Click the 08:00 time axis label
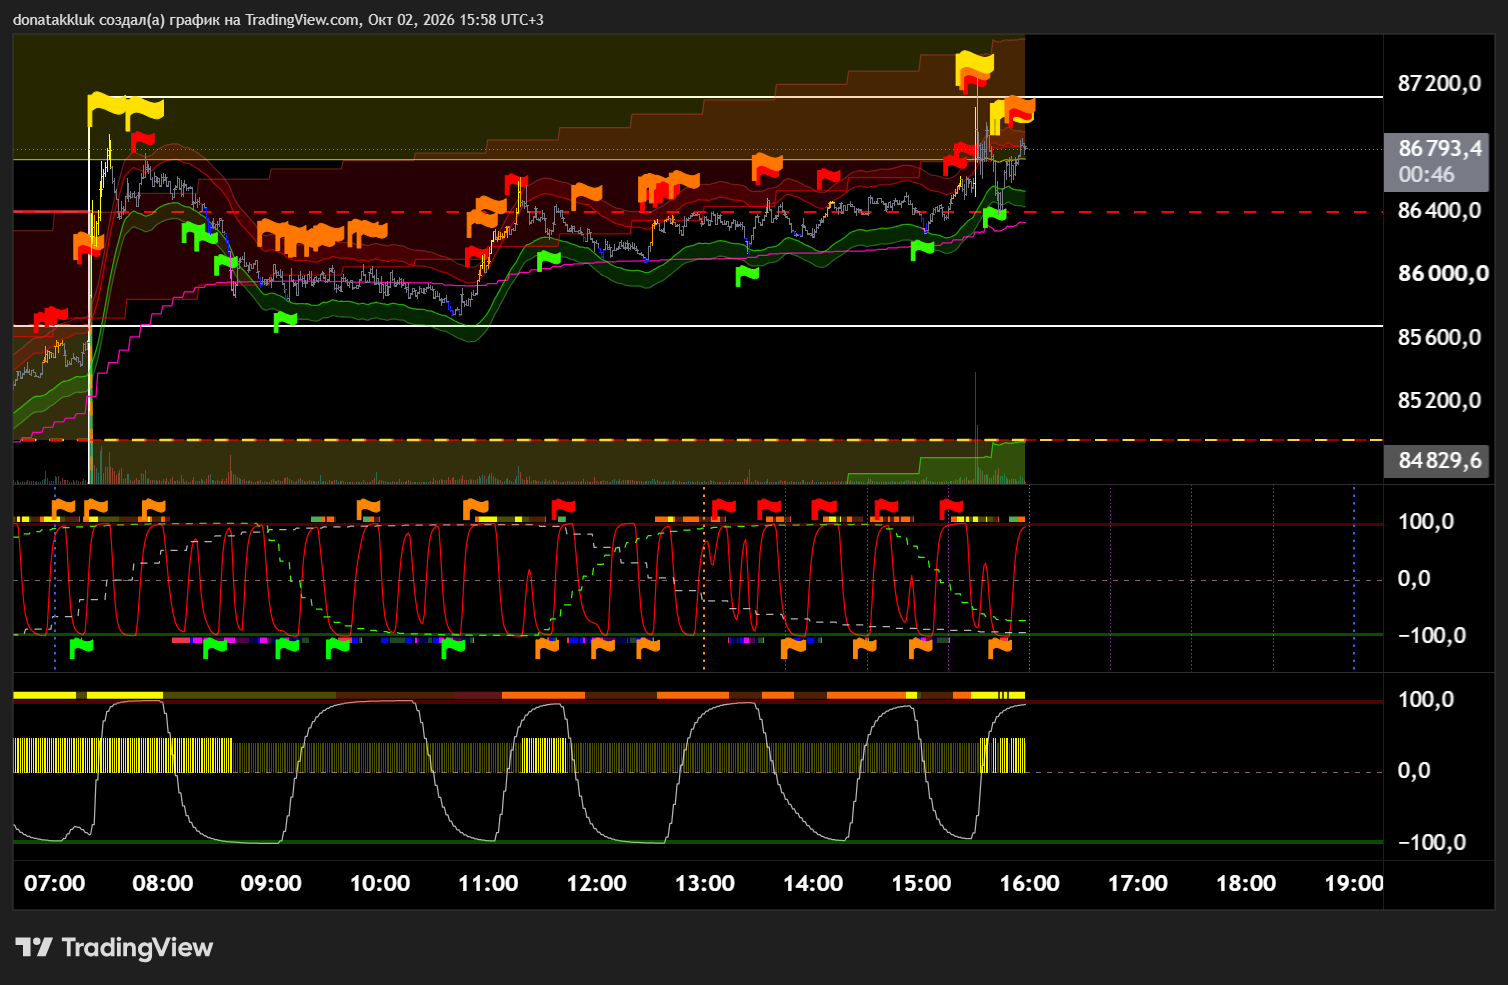The width and height of the screenshot is (1508, 985). (163, 884)
